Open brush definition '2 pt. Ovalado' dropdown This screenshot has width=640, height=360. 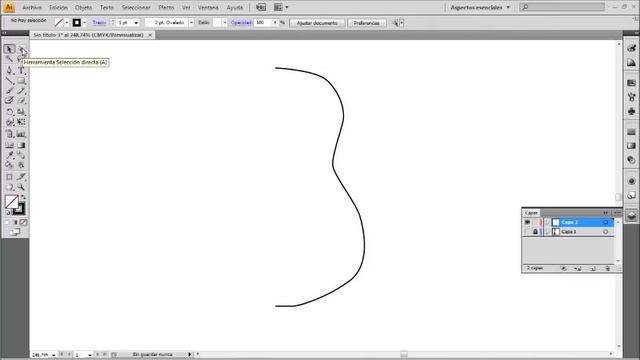click(x=191, y=23)
